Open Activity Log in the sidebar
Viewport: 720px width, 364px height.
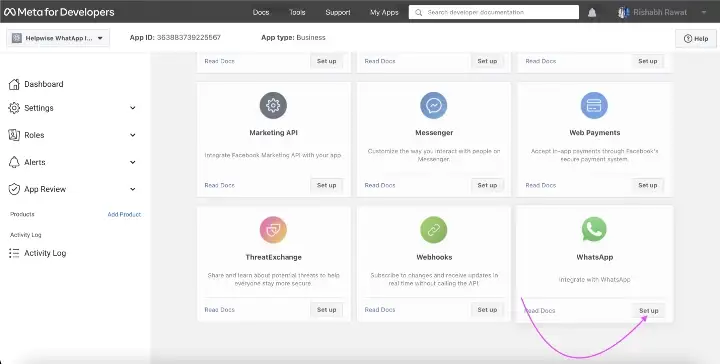[45, 253]
